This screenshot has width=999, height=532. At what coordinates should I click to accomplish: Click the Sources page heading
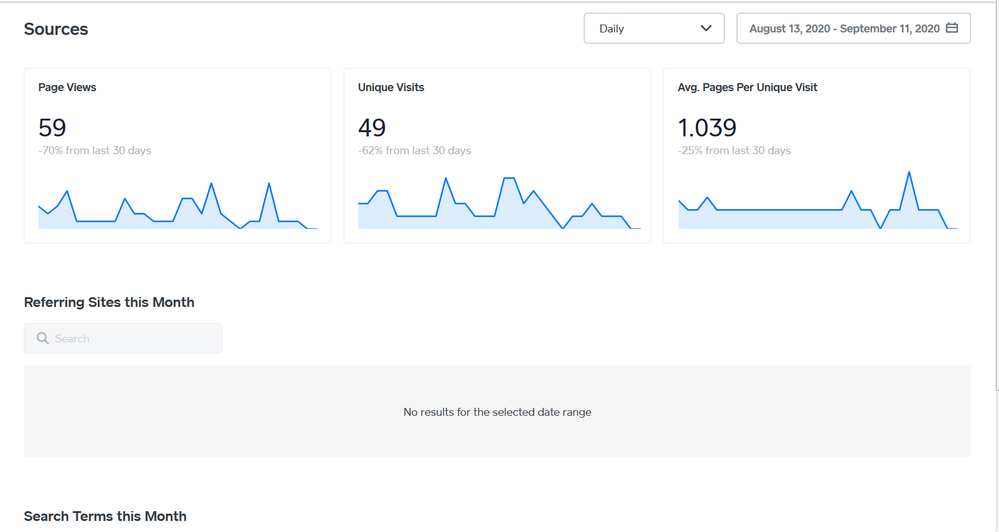[56, 29]
